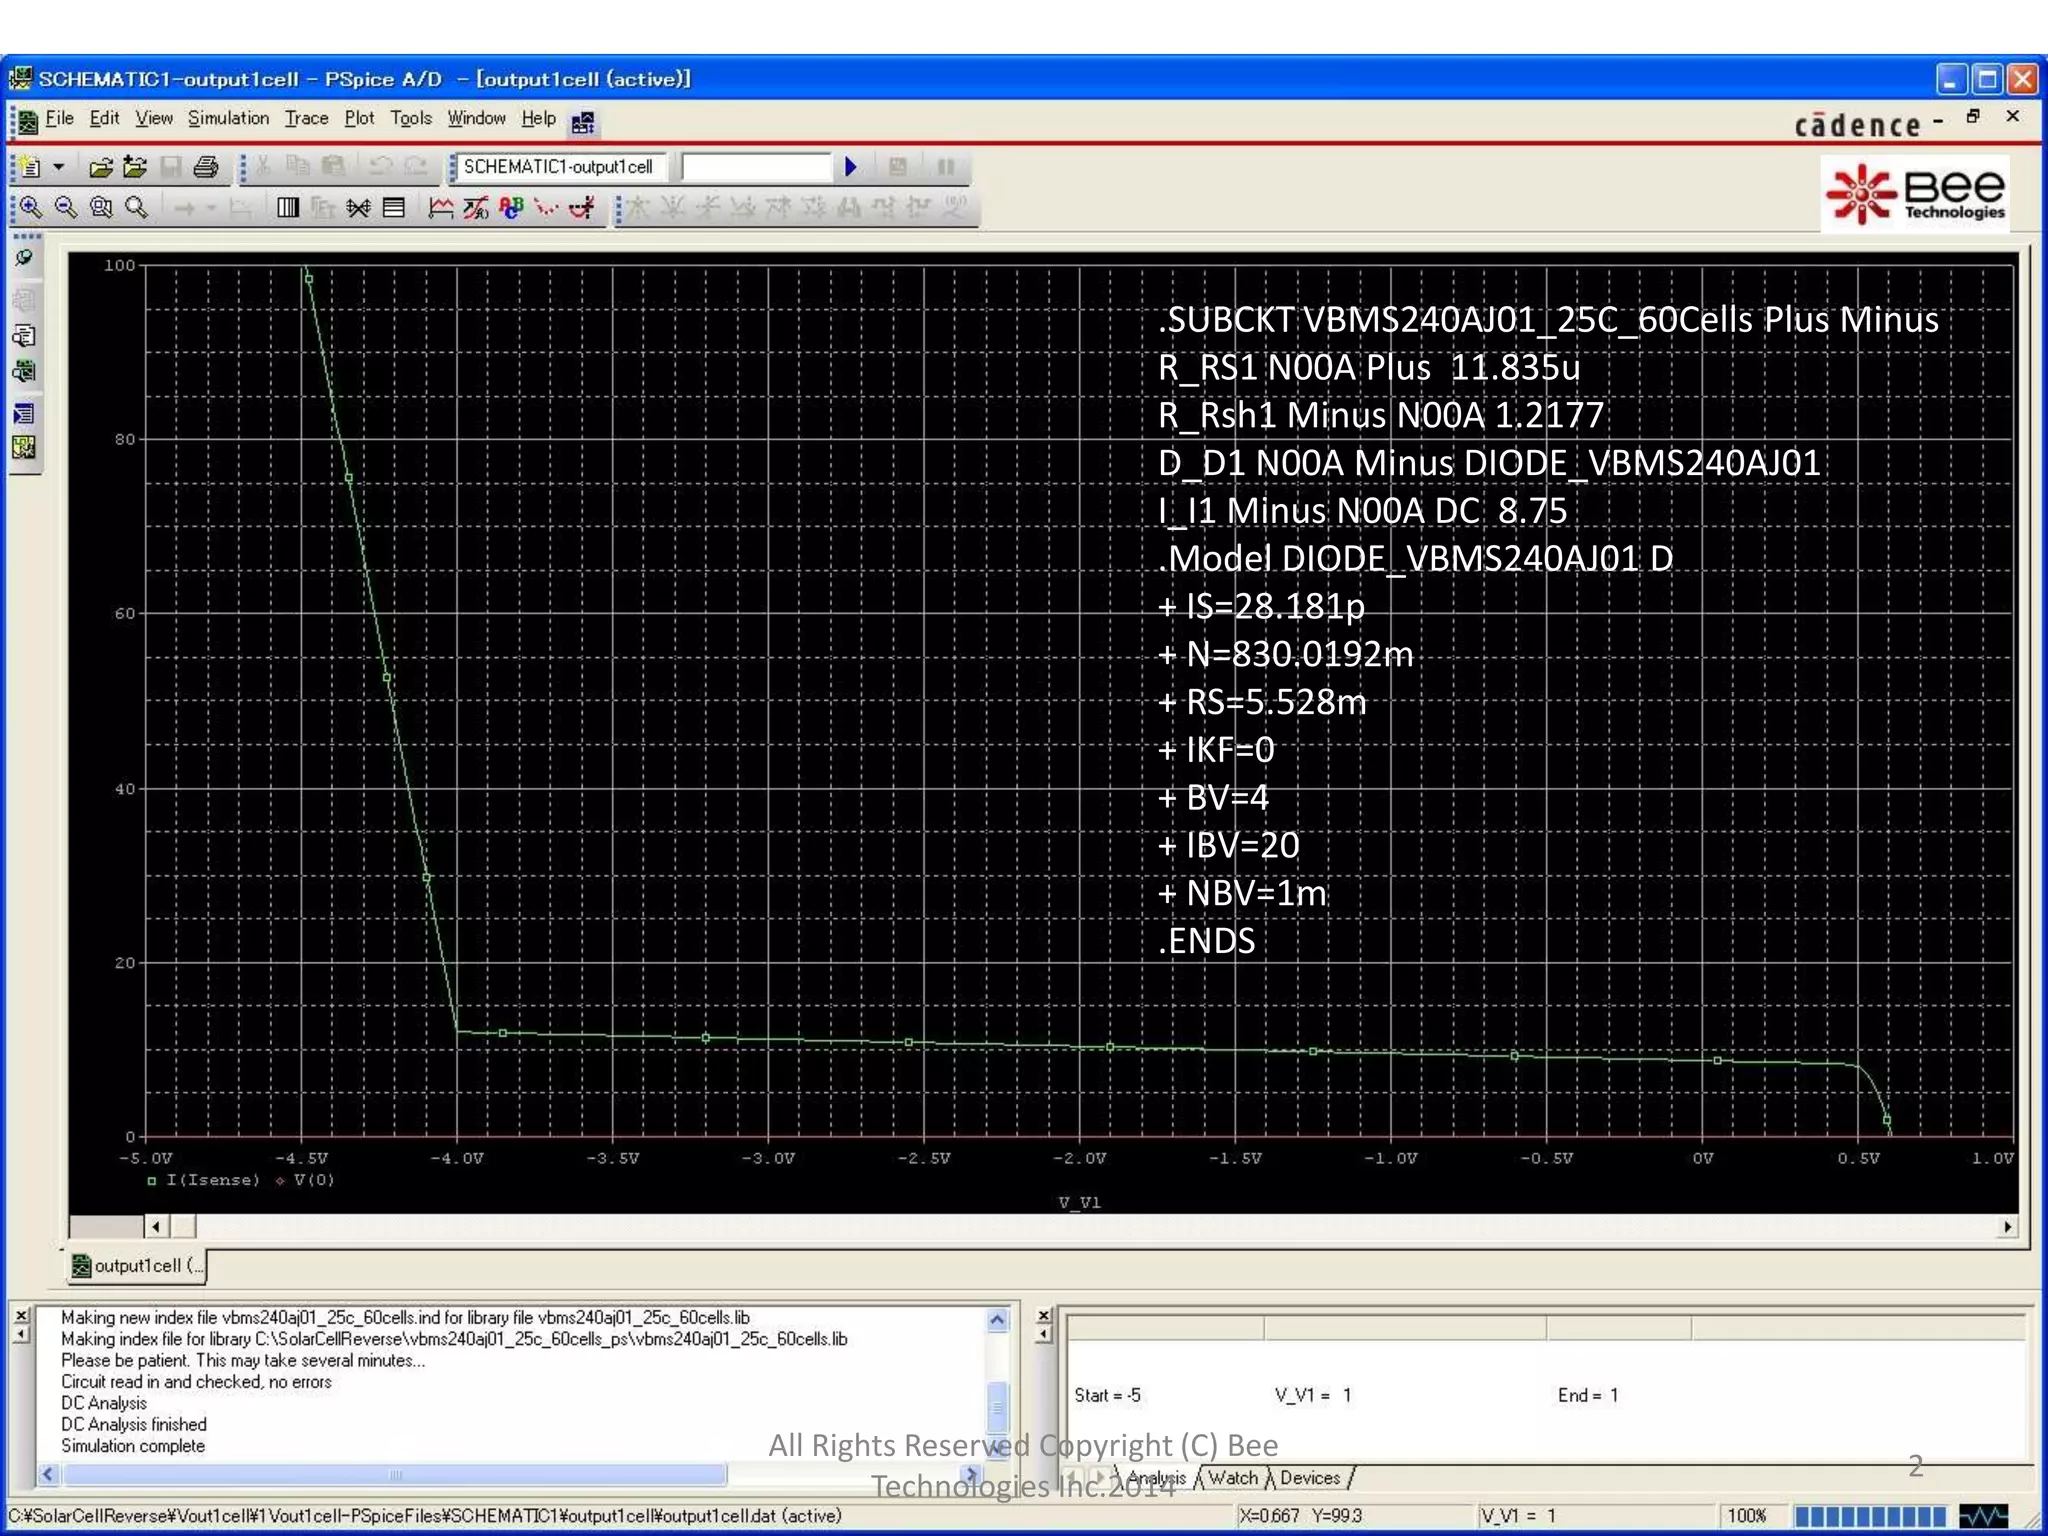
Task: Open the New file dropdown arrow
Action: point(59,167)
